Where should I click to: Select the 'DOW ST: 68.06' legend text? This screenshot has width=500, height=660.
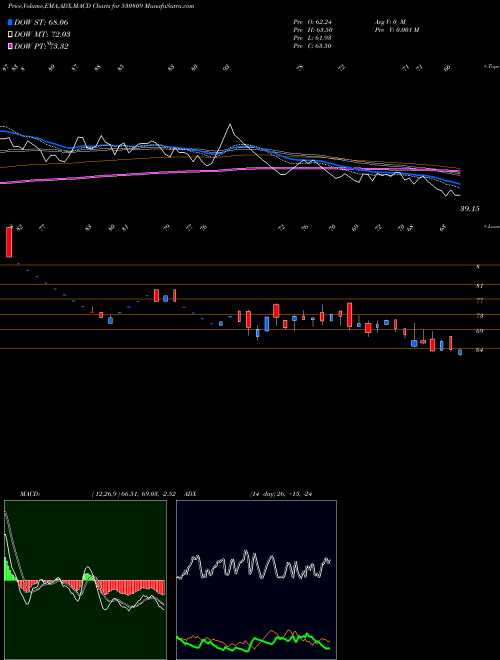coord(41,22)
